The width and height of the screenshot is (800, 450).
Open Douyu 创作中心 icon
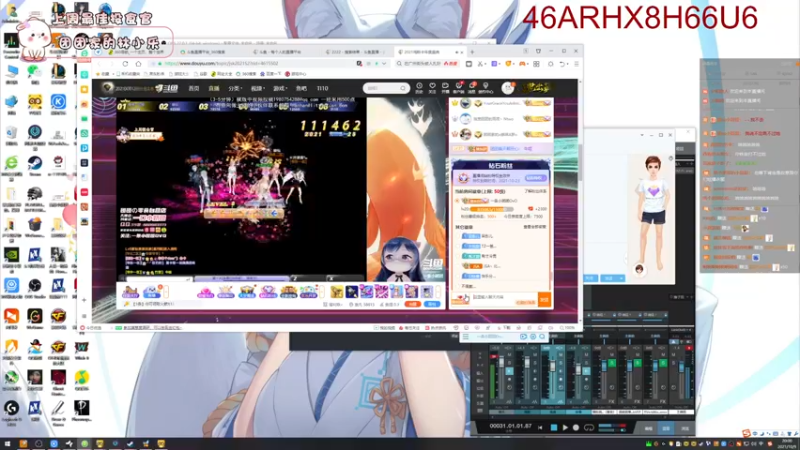pos(485,88)
